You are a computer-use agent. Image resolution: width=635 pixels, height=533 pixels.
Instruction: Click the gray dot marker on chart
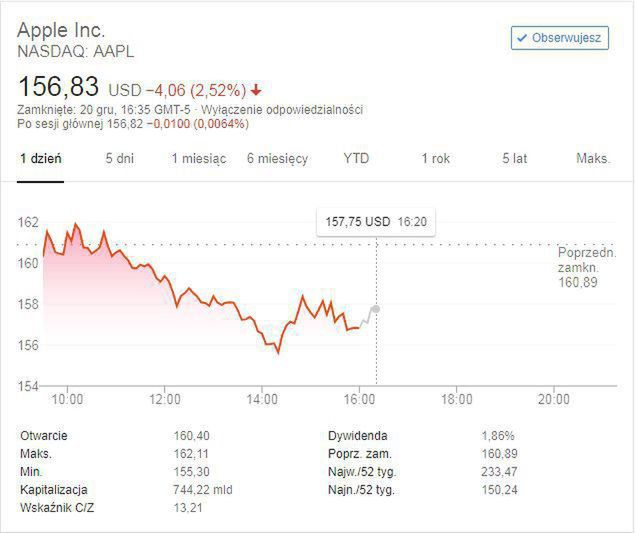click(x=376, y=308)
